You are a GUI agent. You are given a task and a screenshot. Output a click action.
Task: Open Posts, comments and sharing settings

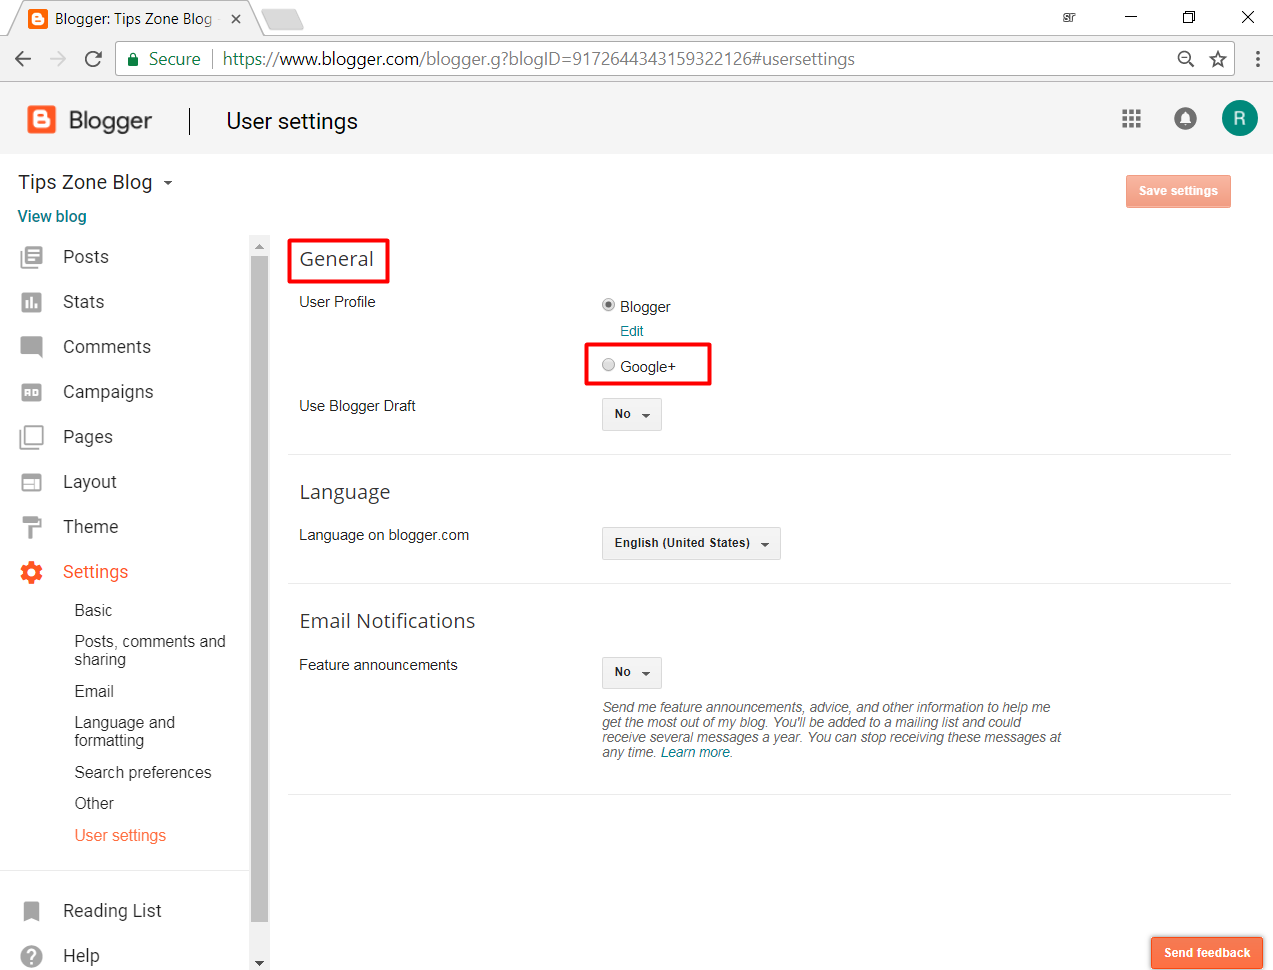(150, 650)
